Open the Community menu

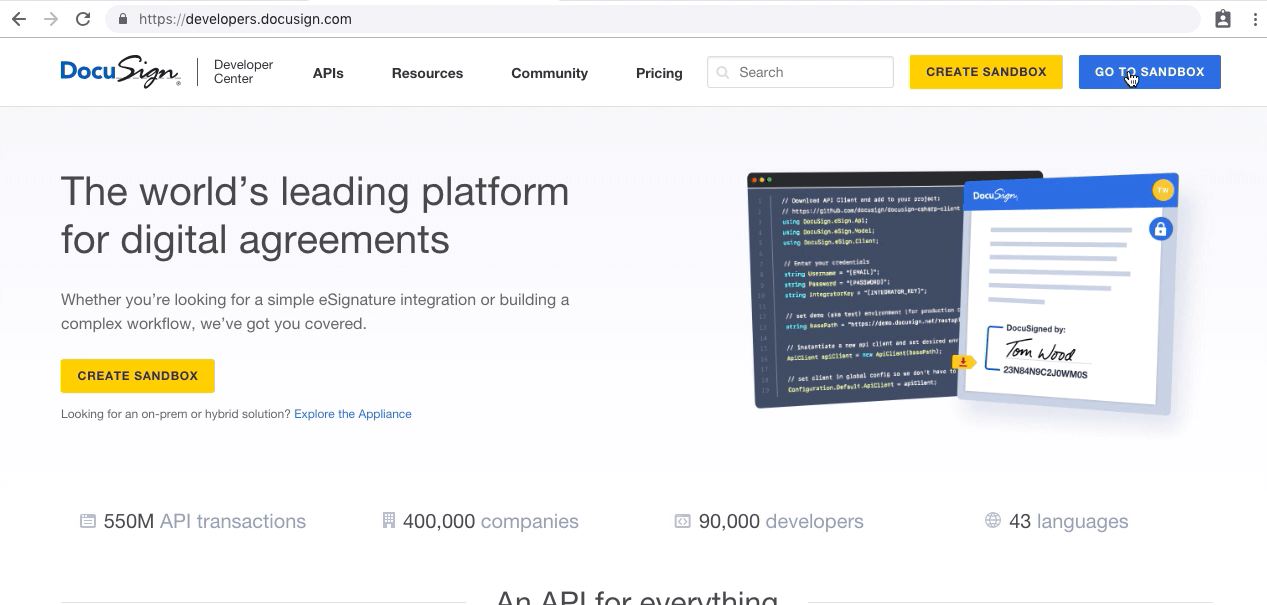coord(549,73)
